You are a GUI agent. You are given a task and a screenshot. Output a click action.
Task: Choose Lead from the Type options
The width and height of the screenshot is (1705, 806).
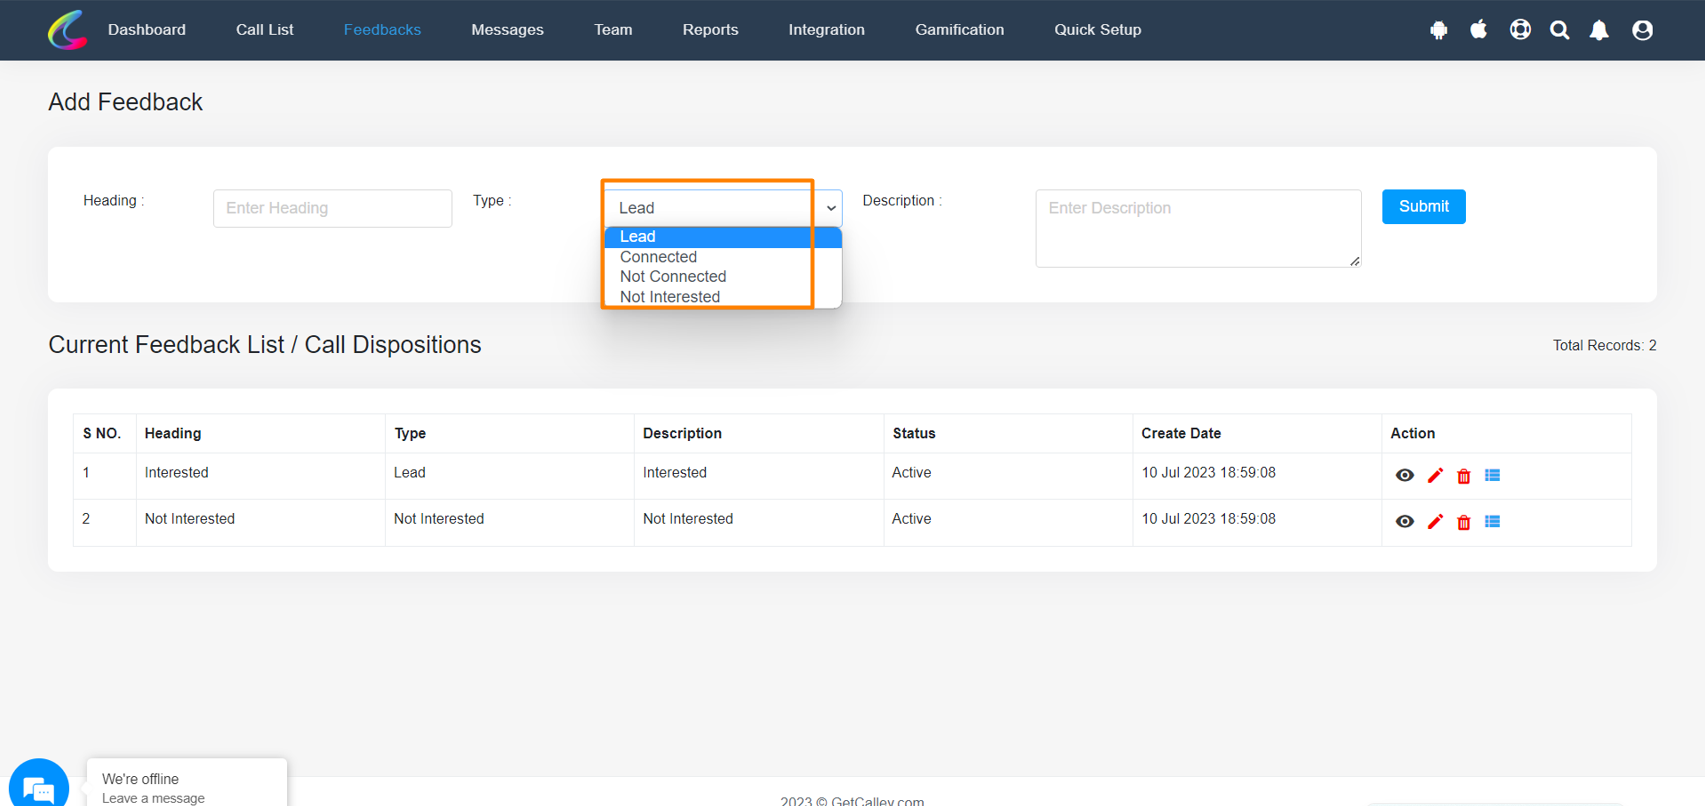pyautogui.click(x=723, y=237)
